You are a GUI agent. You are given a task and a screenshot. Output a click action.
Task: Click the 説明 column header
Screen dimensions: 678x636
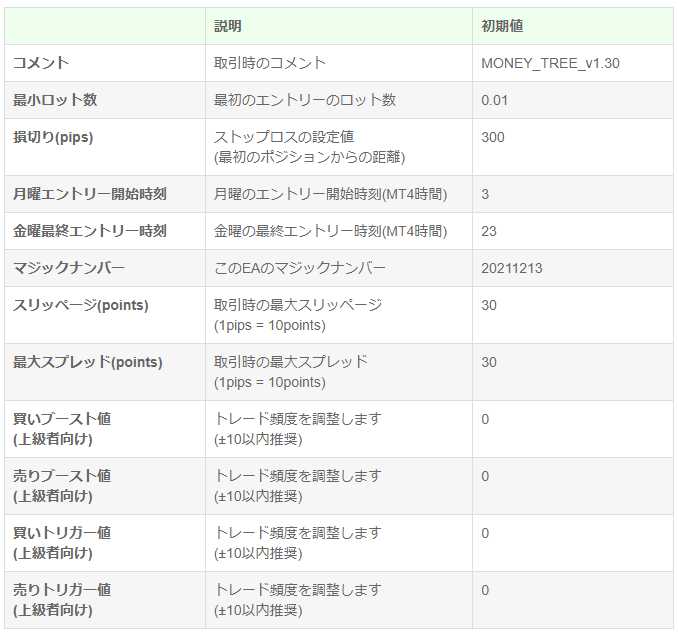coord(228,26)
